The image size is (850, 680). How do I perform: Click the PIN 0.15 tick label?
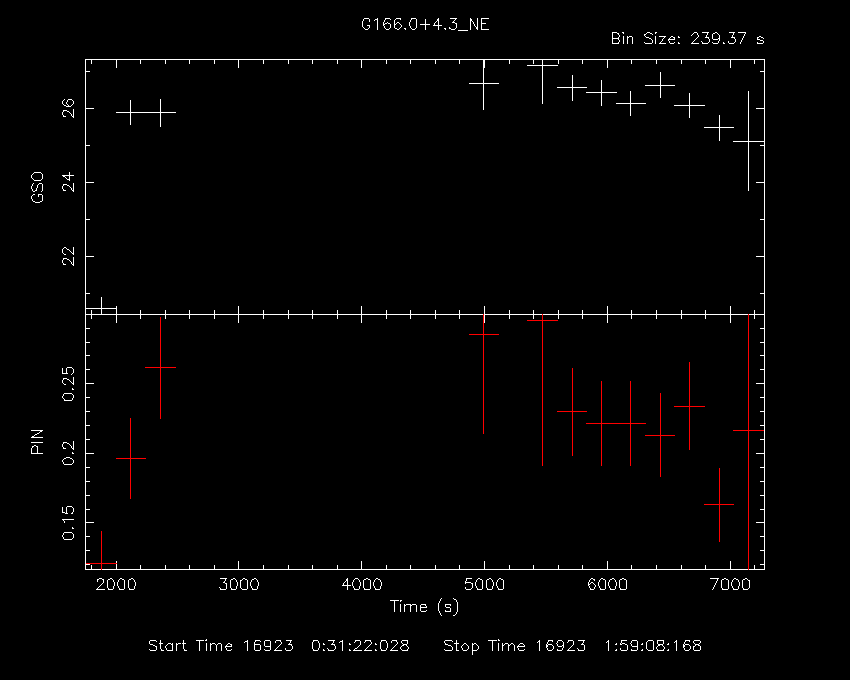(x=68, y=523)
